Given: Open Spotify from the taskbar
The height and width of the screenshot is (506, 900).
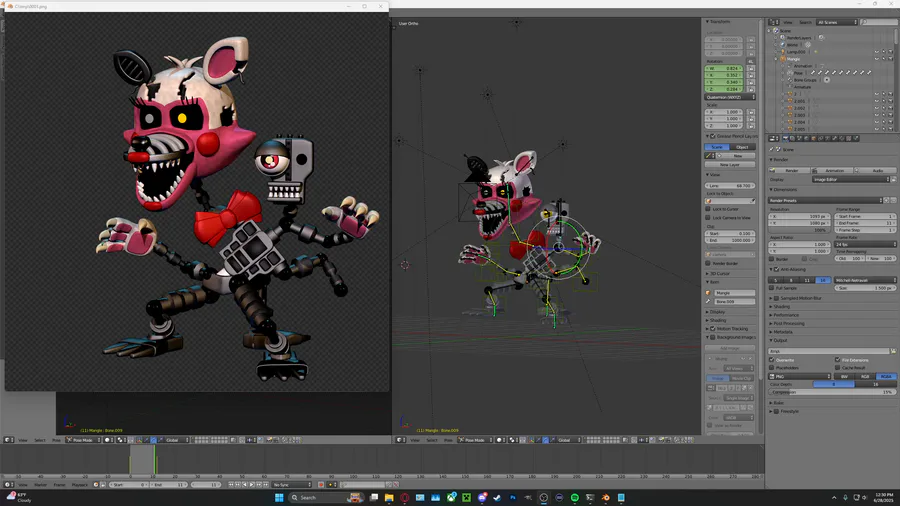Looking at the screenshot, I should [575, 497].
